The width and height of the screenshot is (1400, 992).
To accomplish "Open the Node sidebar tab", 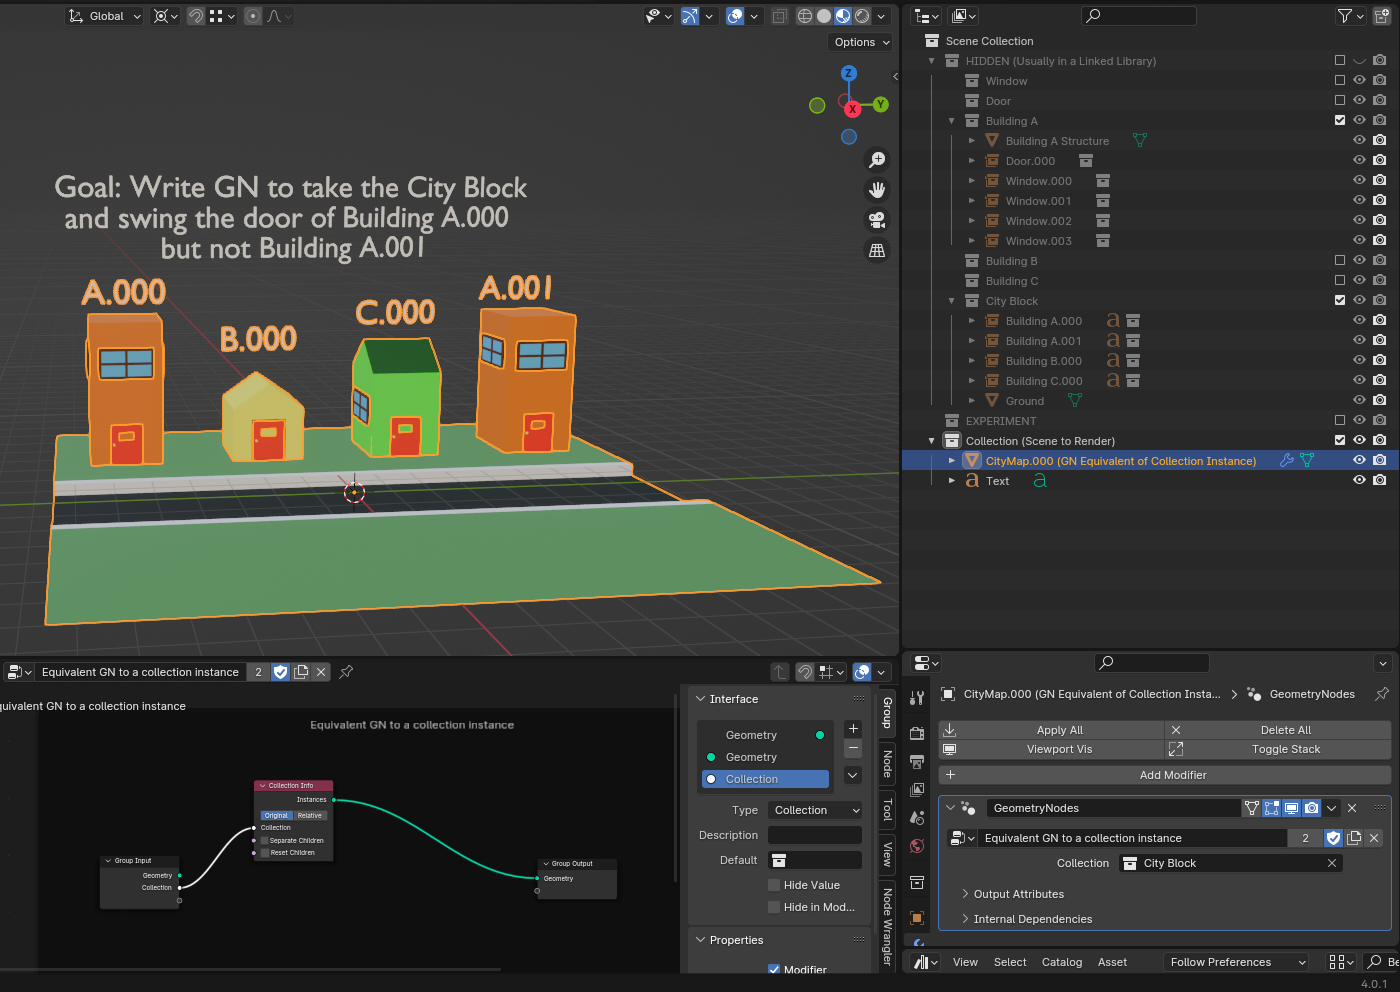I will [x=887, y=764].
